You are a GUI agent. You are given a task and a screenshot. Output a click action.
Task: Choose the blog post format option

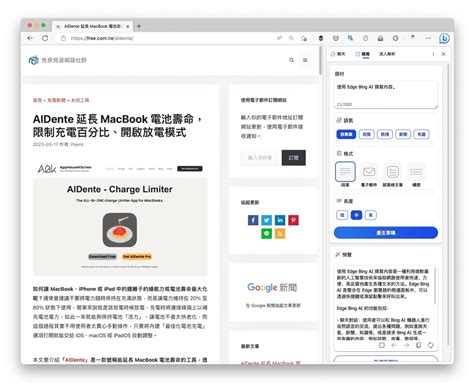(x=393, y=174)
